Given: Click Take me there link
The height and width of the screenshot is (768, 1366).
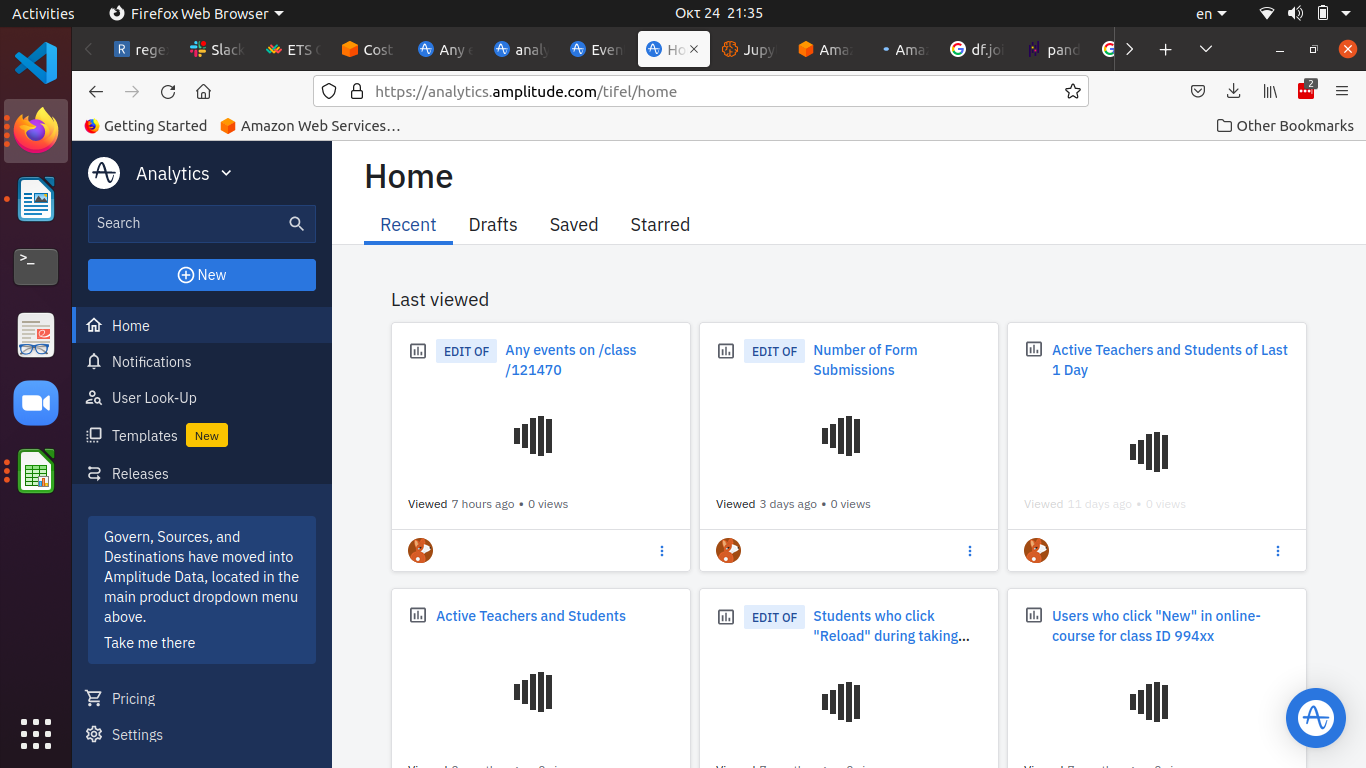Looking at the screenshot, I should 150,643.
